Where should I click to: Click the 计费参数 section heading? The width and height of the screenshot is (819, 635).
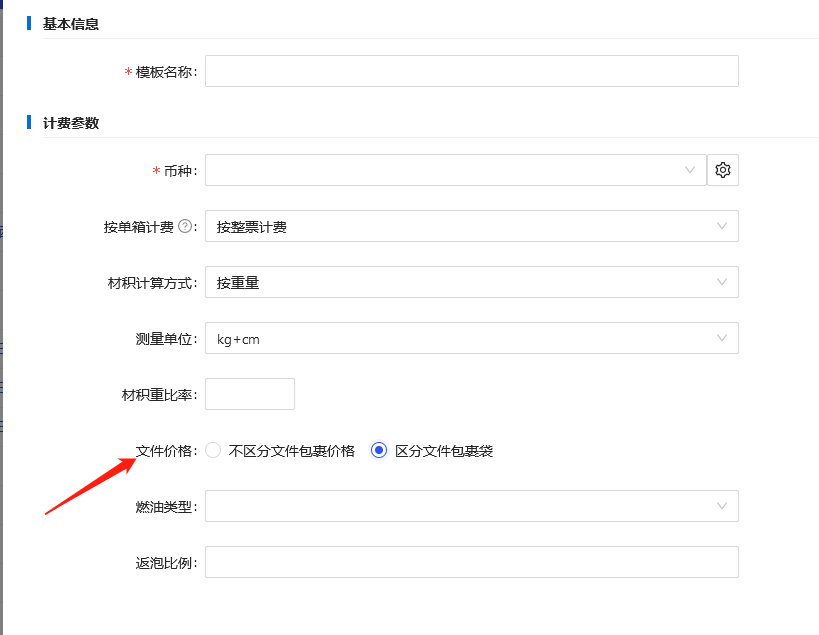pos(71,123)
